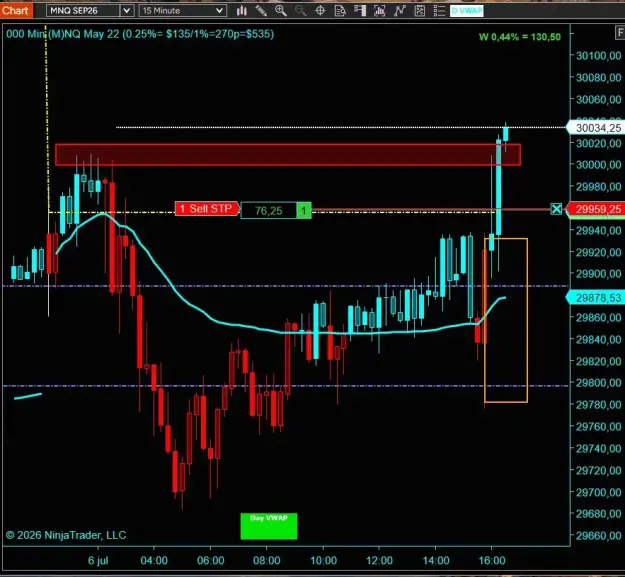The height and width of the screenshot is (577, 625).
Task: Select the red resistance zone rectangle
Action: [288, 155]
